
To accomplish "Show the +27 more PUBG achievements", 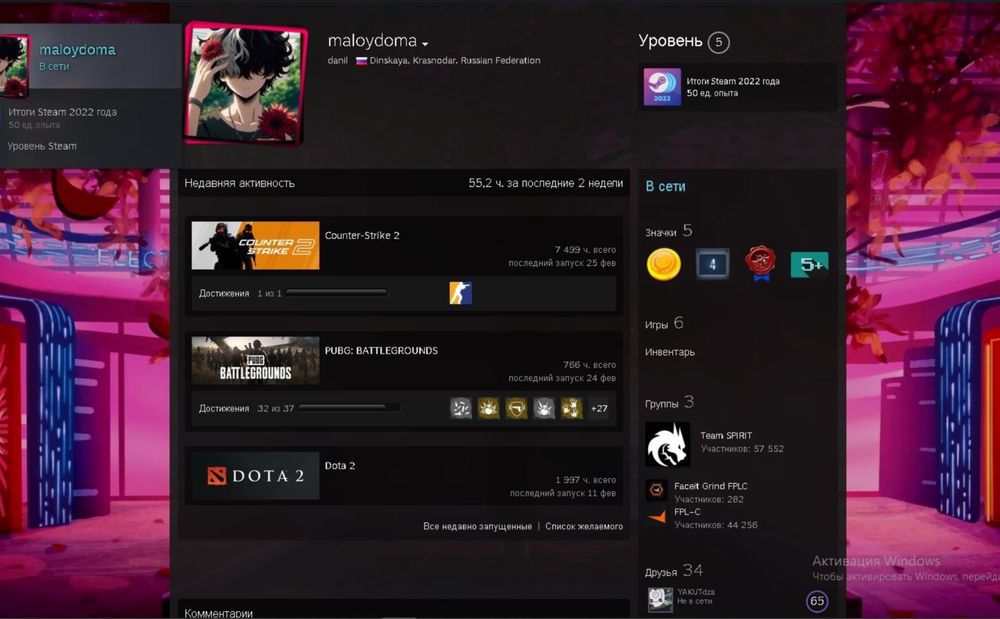I will tap(599, 408).
